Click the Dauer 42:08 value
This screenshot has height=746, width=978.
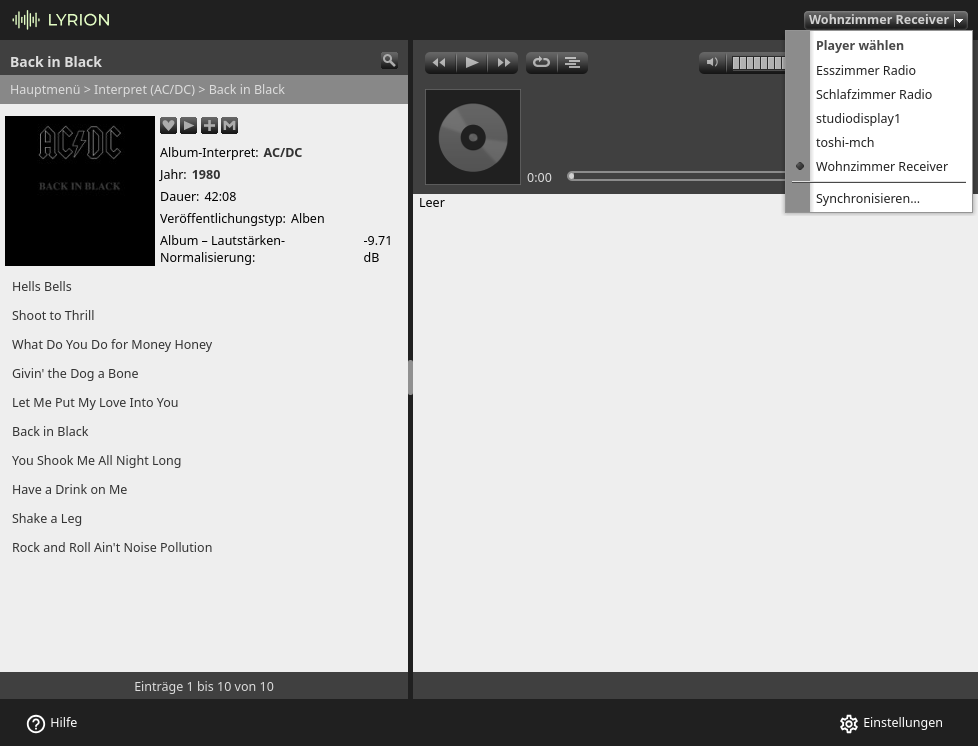pyautogui.click(x=220, y=196)
